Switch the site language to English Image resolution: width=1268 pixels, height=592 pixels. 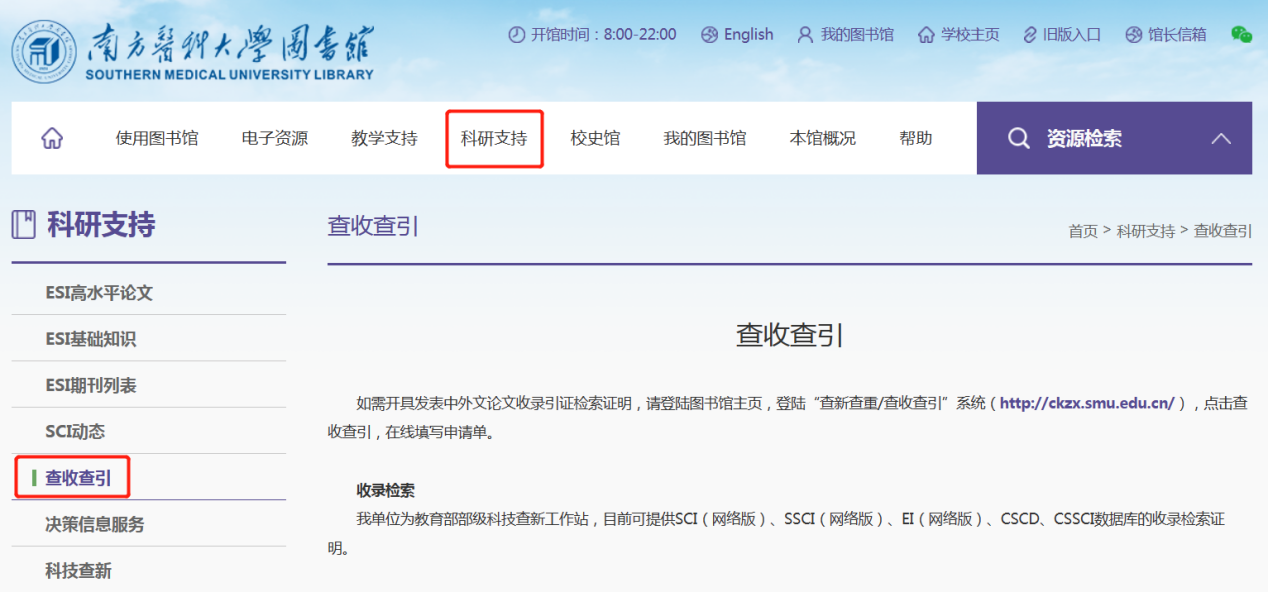coord(749,35)
